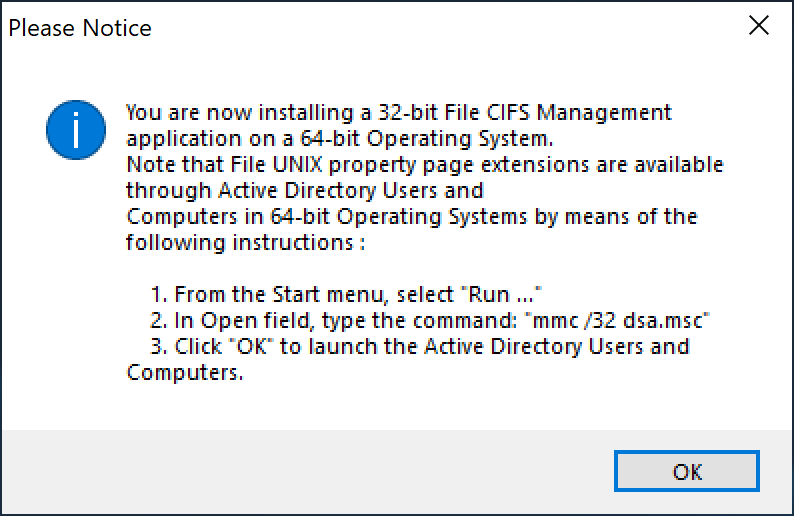Click the quoted "mmc /32 dsa.msc" command text
The image size is (794, 516).
[x=636, y=321]
